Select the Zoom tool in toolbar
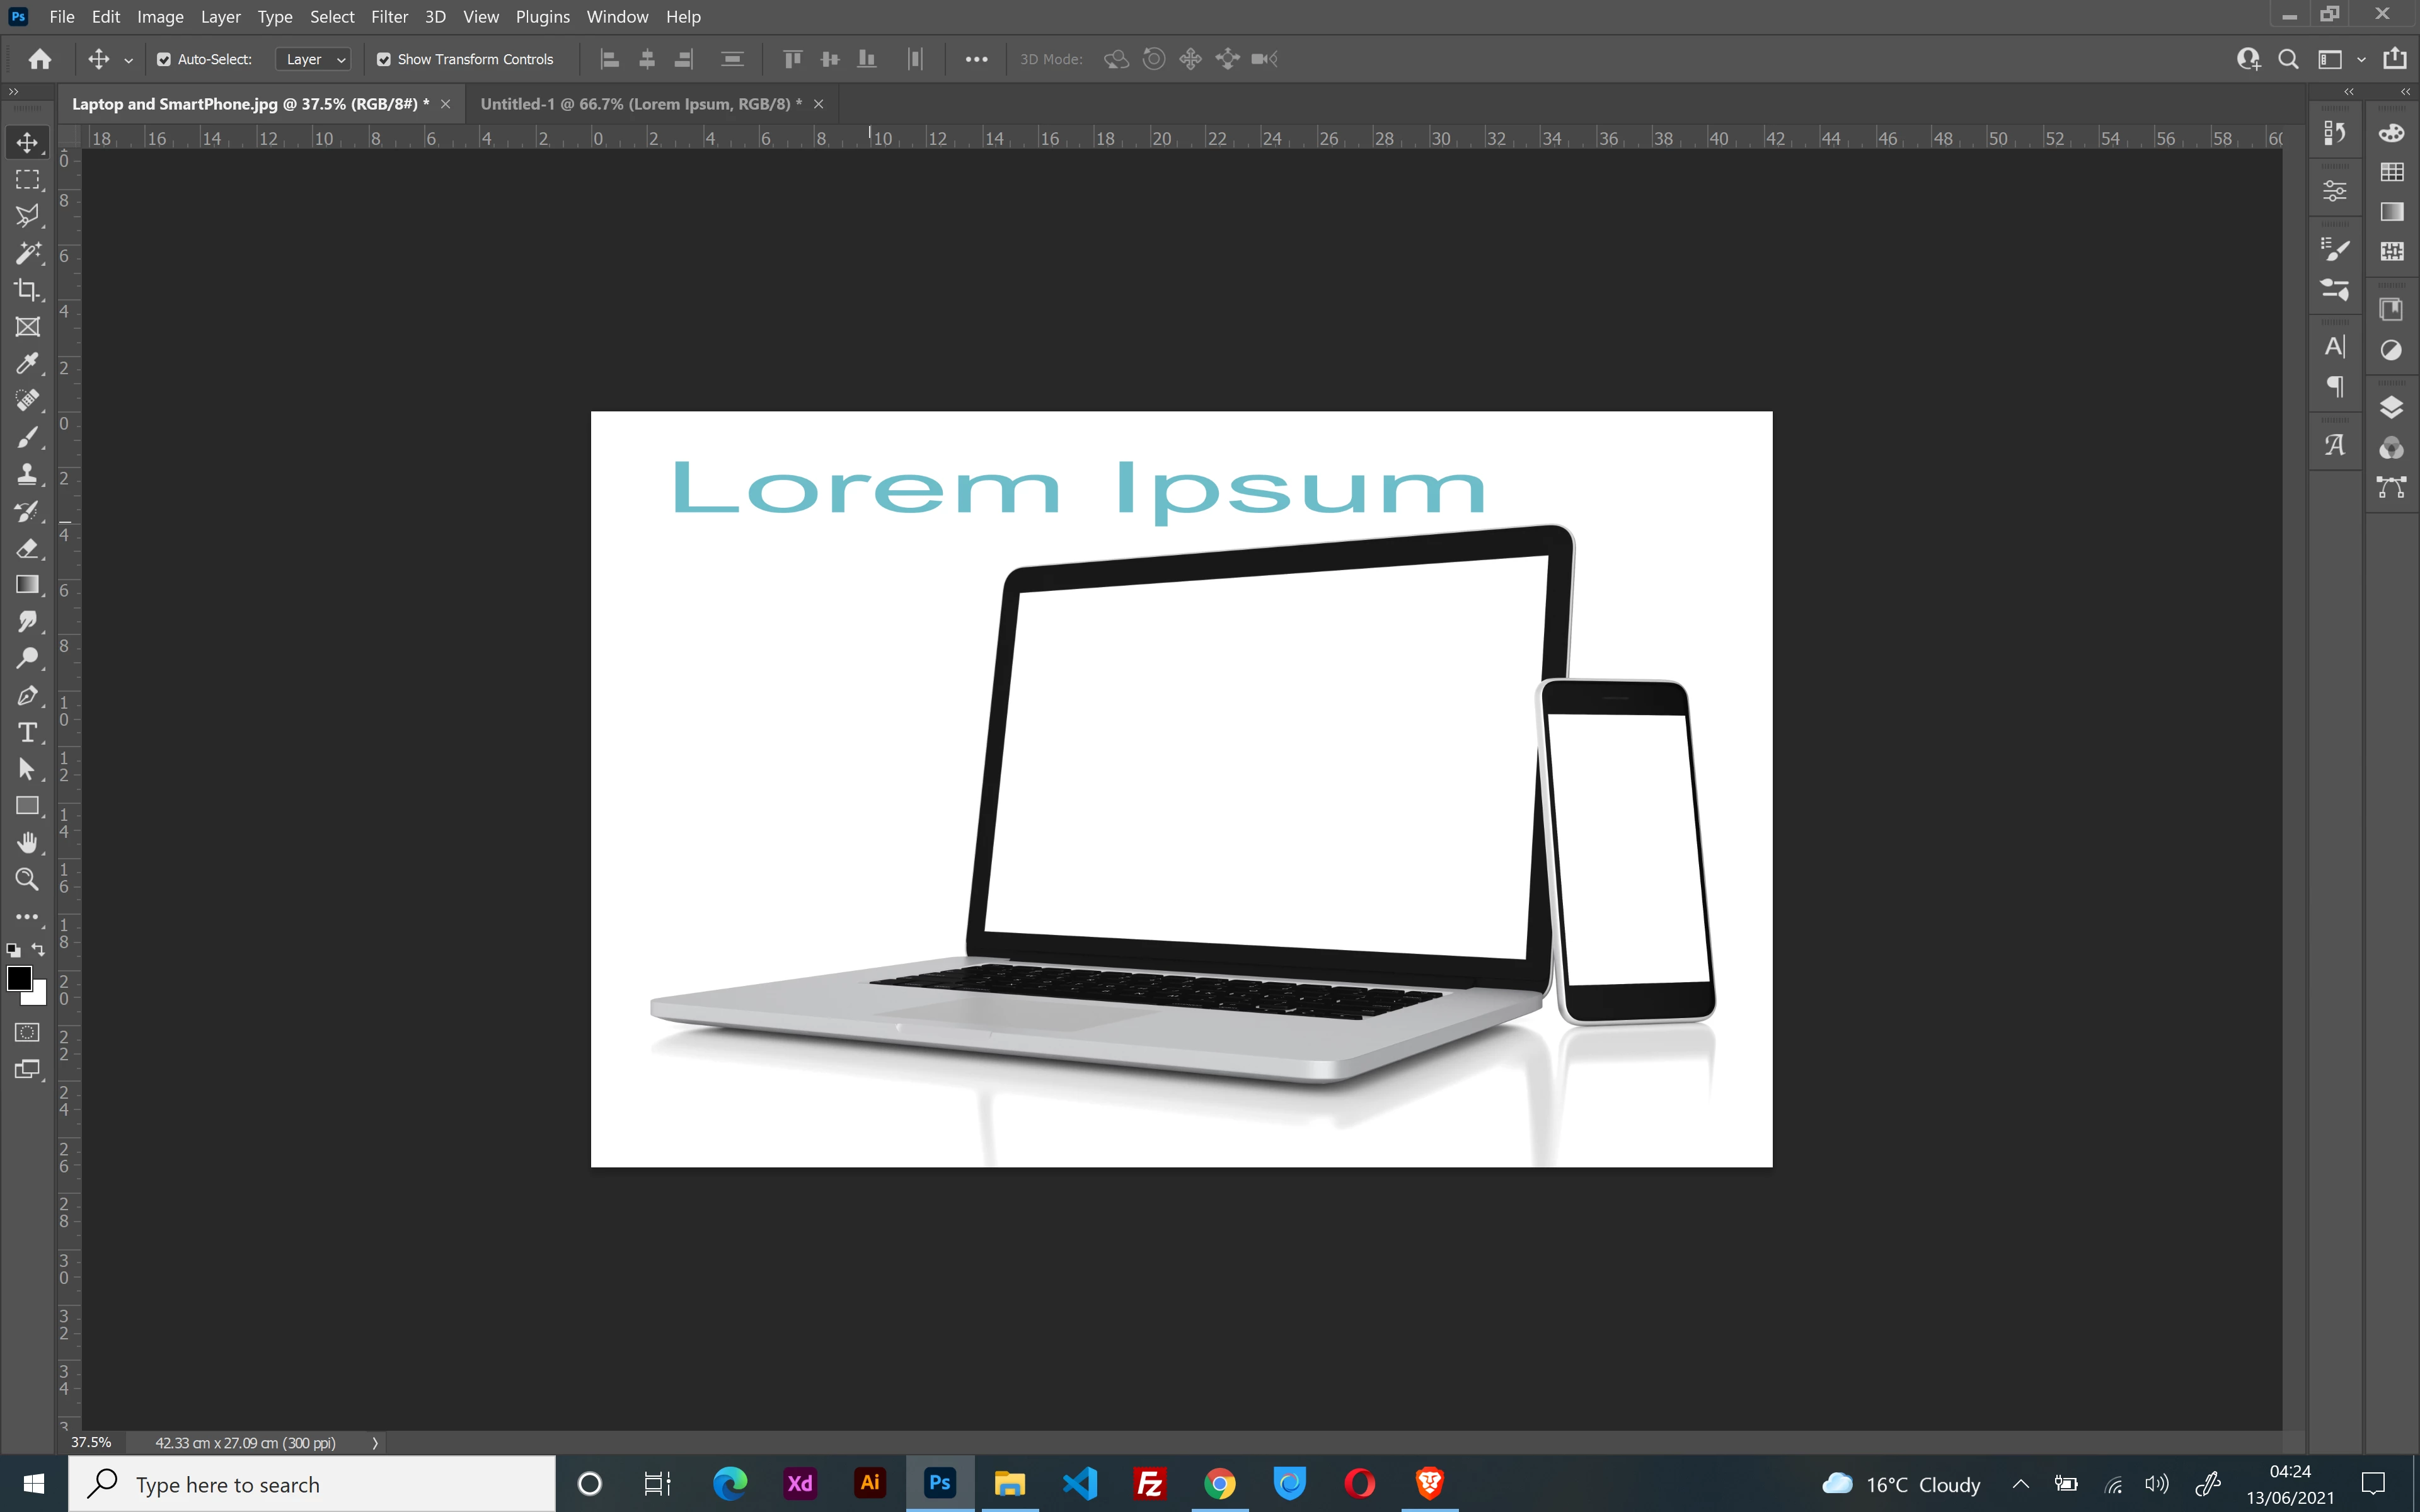 [x=27, y=880]
